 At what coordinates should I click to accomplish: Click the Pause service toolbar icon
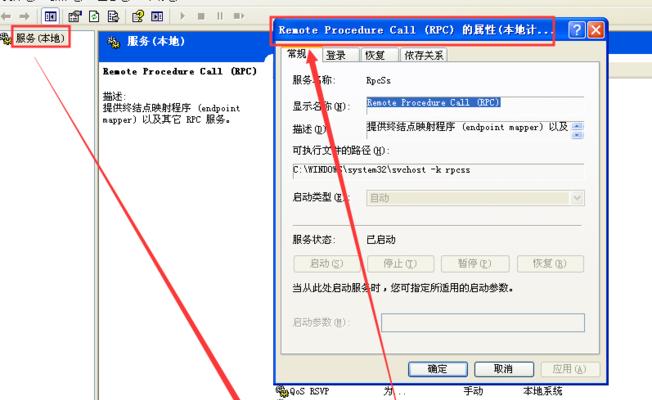220,16
